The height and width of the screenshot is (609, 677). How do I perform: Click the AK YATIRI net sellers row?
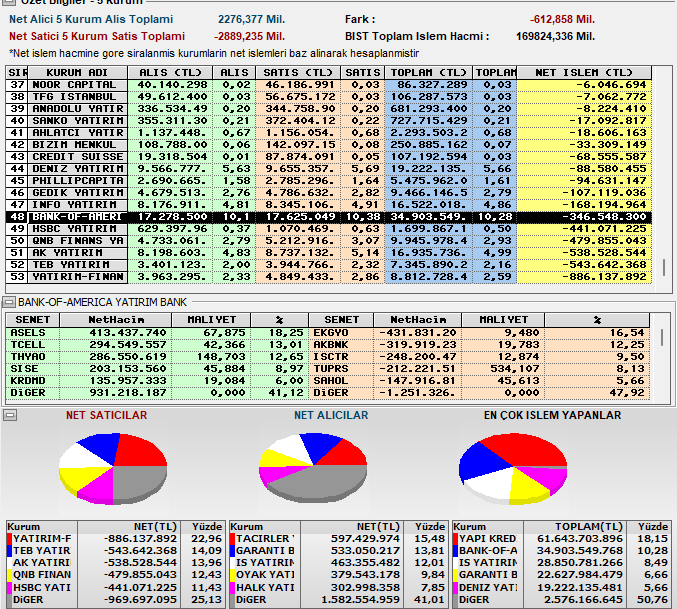tap(115, 563)
